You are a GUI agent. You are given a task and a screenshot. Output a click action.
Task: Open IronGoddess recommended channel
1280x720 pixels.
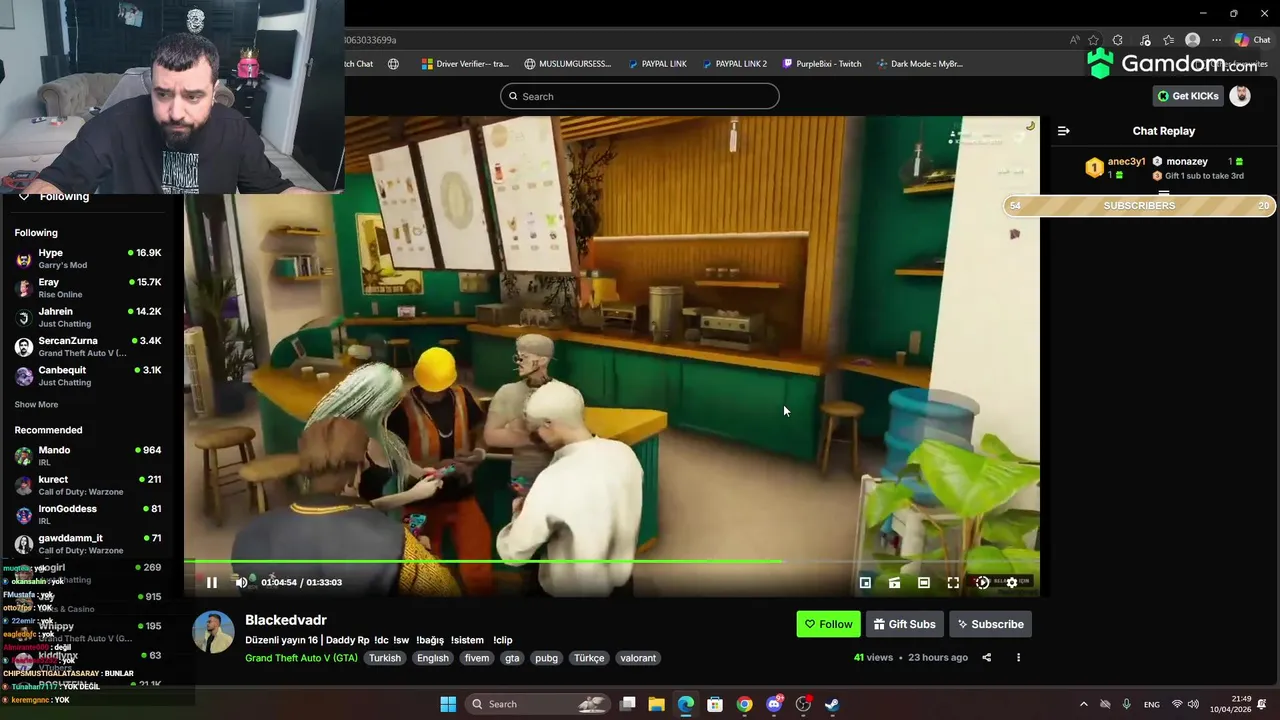(88, 514)
